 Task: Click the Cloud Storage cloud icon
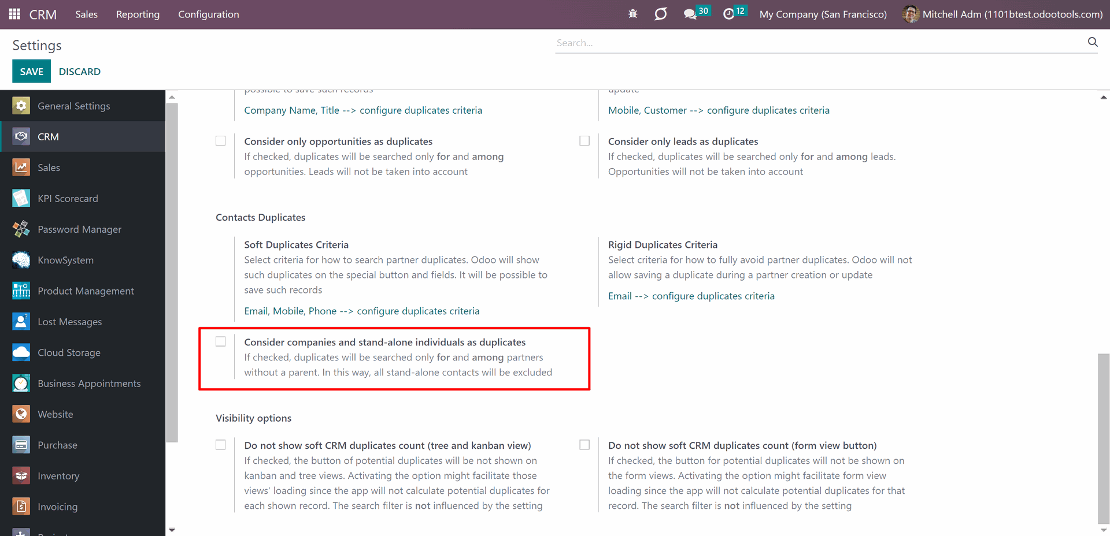coord(21,353)
